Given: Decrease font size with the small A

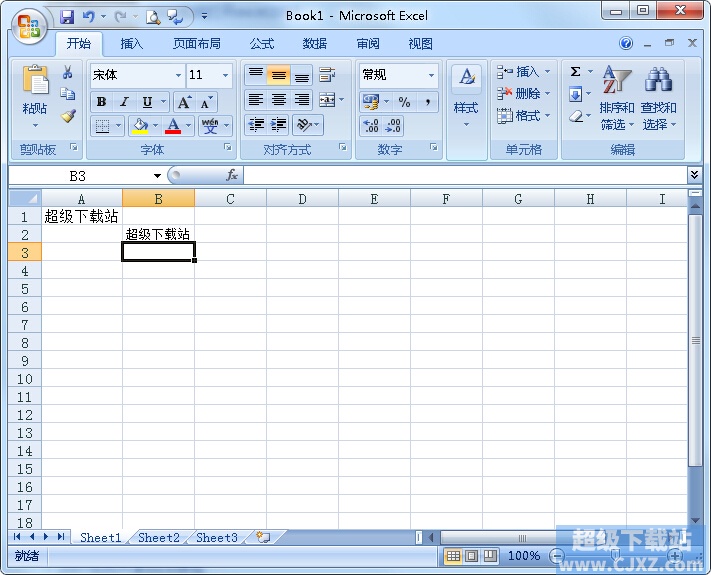Looking at the screenshot, I should click(206, 102).
